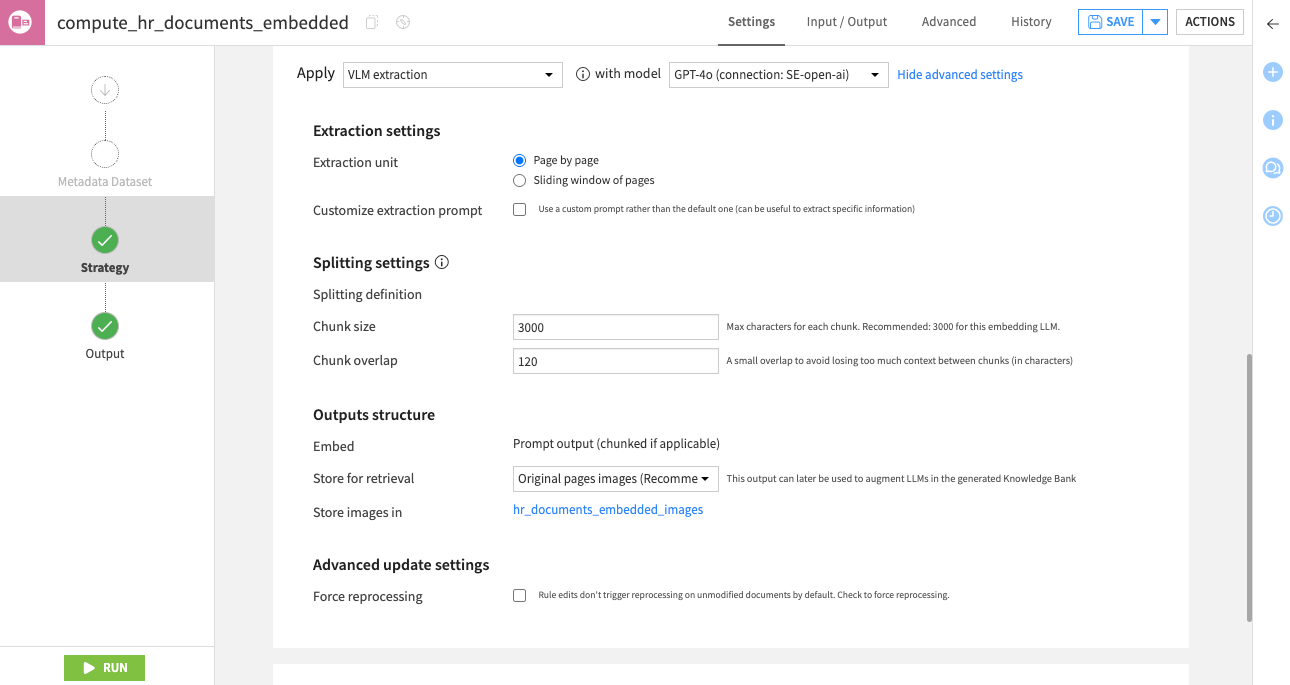Select the Sliding window of pages option
Screen dimensions: 1290x685
(x=520, y=181)
